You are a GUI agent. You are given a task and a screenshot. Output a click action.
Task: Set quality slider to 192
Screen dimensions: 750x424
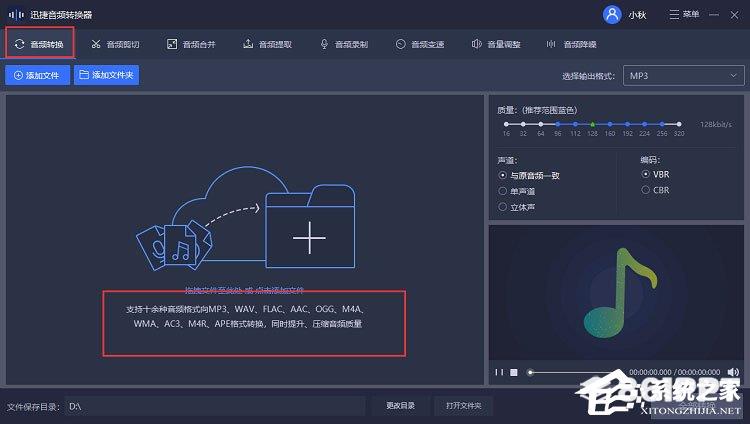click(x=627, y=124)
